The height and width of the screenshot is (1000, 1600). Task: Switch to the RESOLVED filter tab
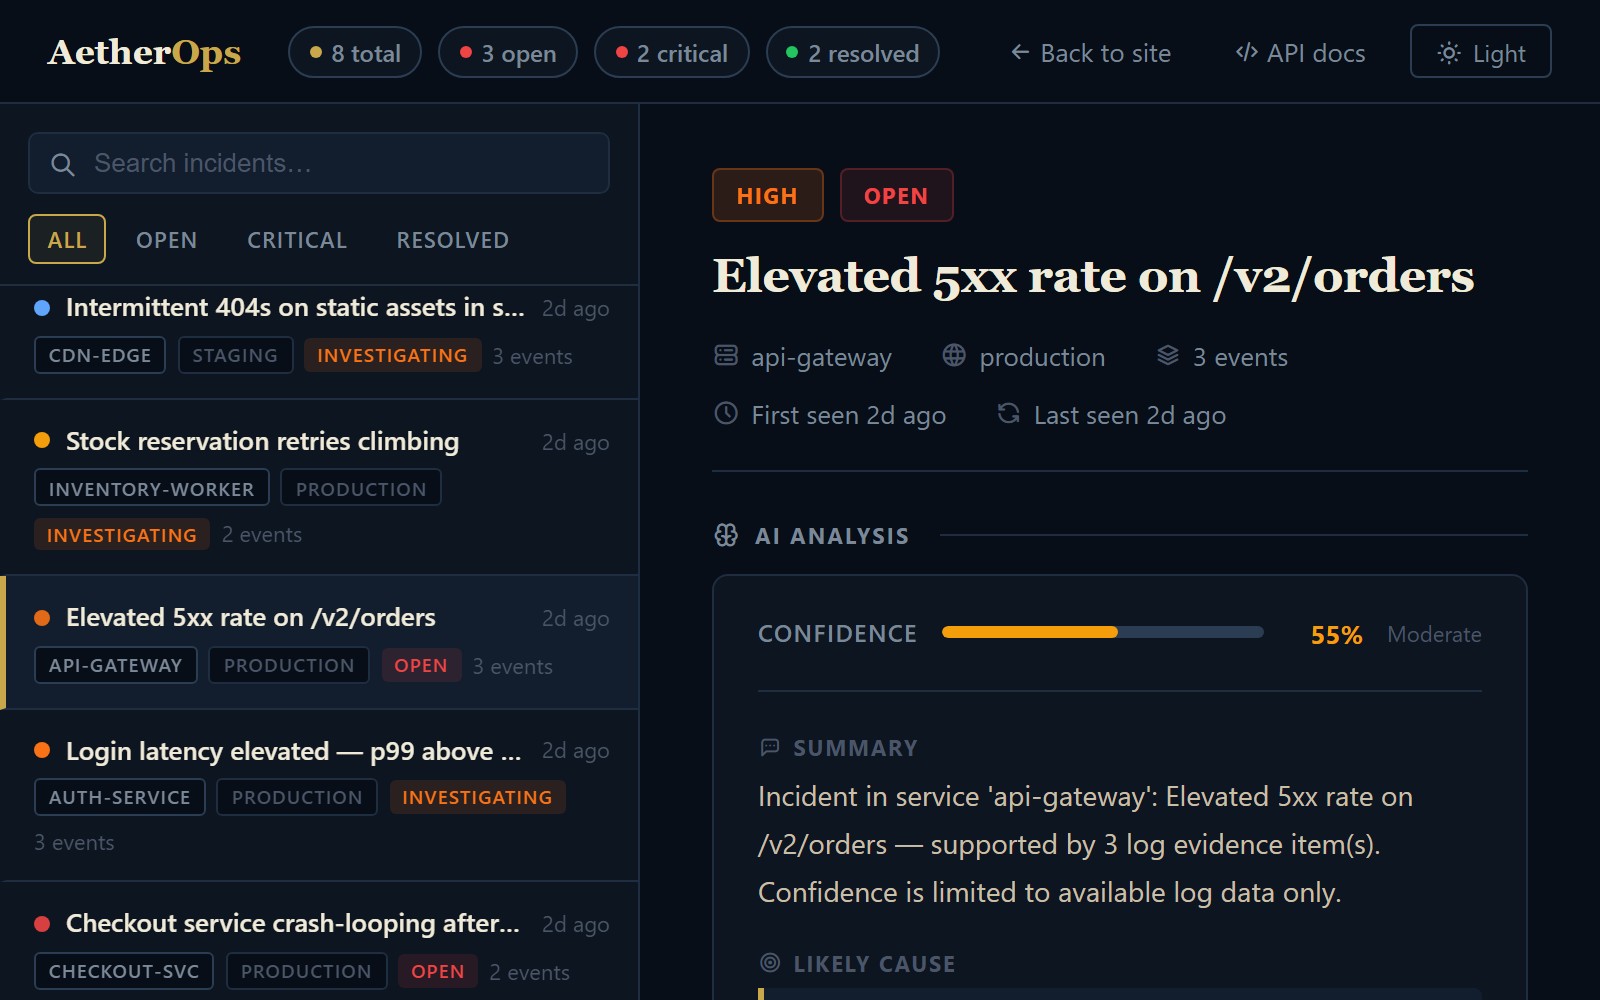(453, 240)
